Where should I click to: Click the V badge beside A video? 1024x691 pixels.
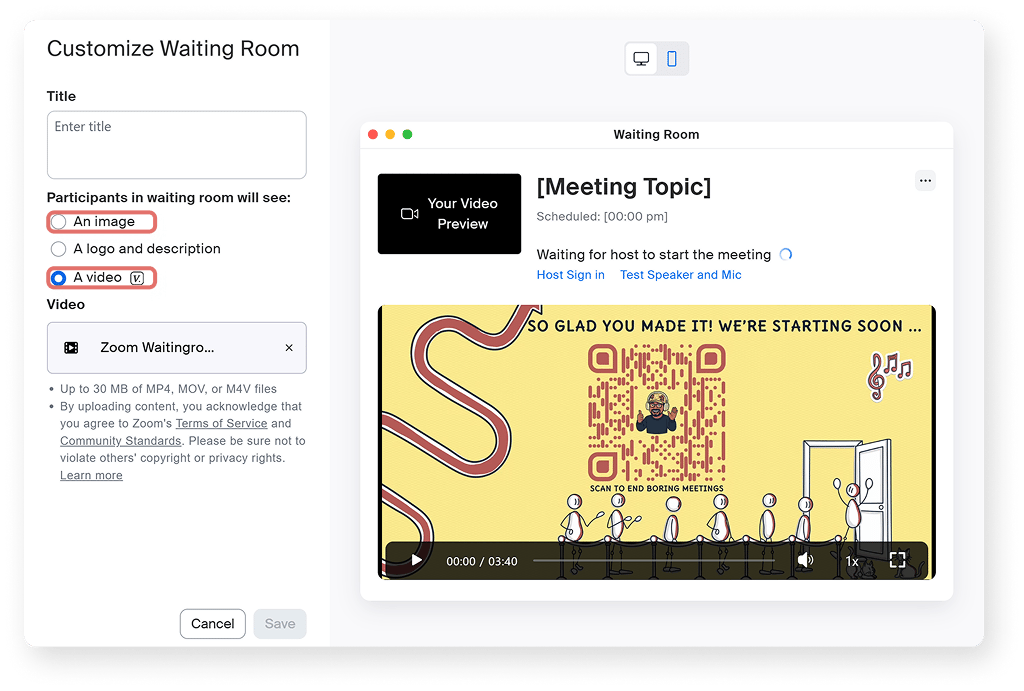click(137, 278)
